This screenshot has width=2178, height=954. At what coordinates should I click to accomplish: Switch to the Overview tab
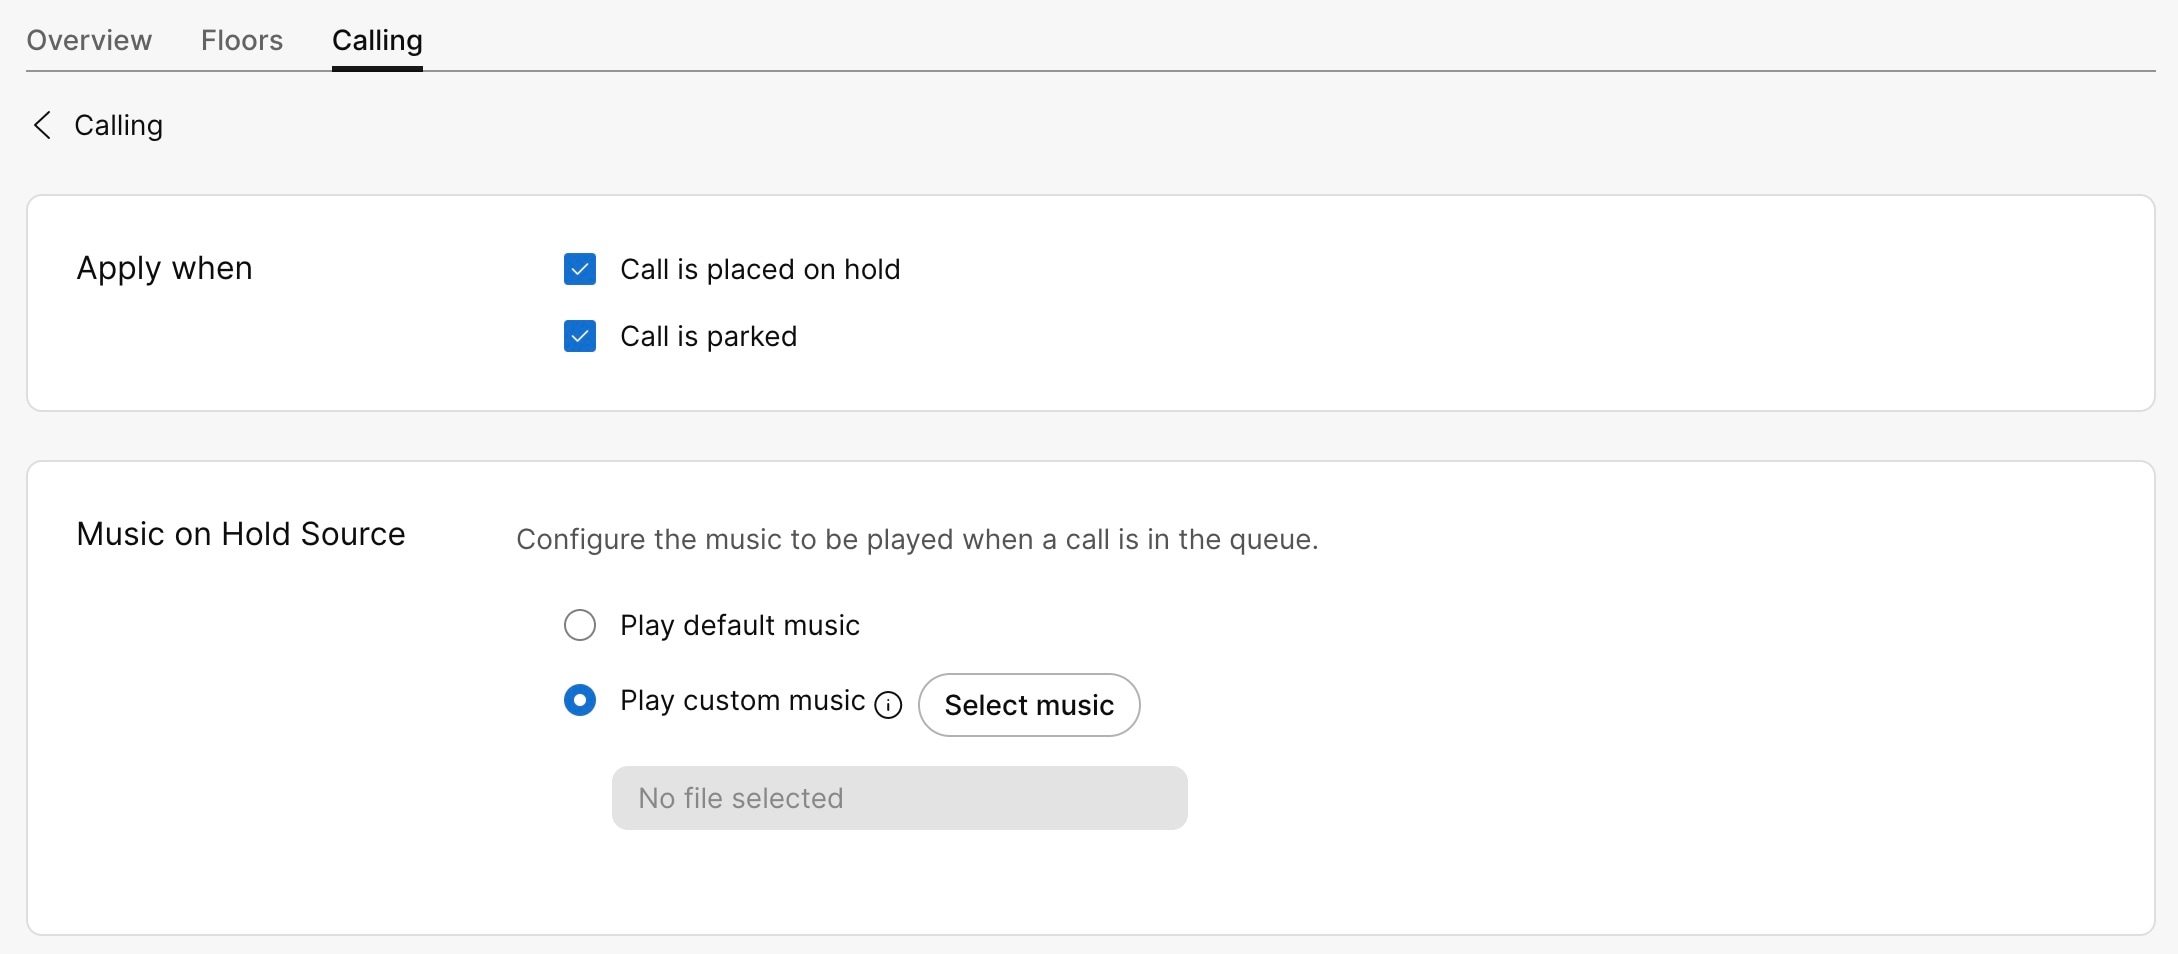click(x=89, y=40)
